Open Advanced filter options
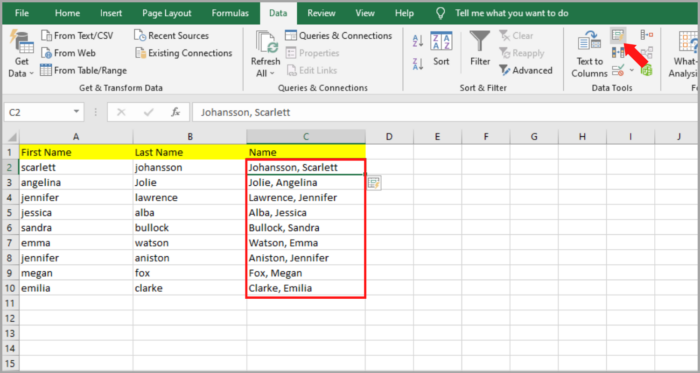 pos(525,70)
